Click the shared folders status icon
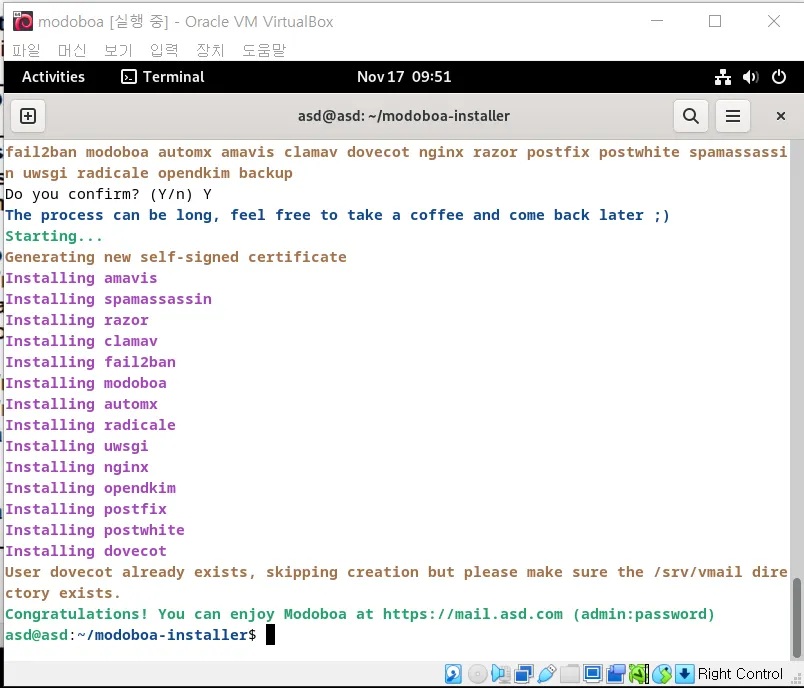 pyautogui.click(x=570, y=674)
